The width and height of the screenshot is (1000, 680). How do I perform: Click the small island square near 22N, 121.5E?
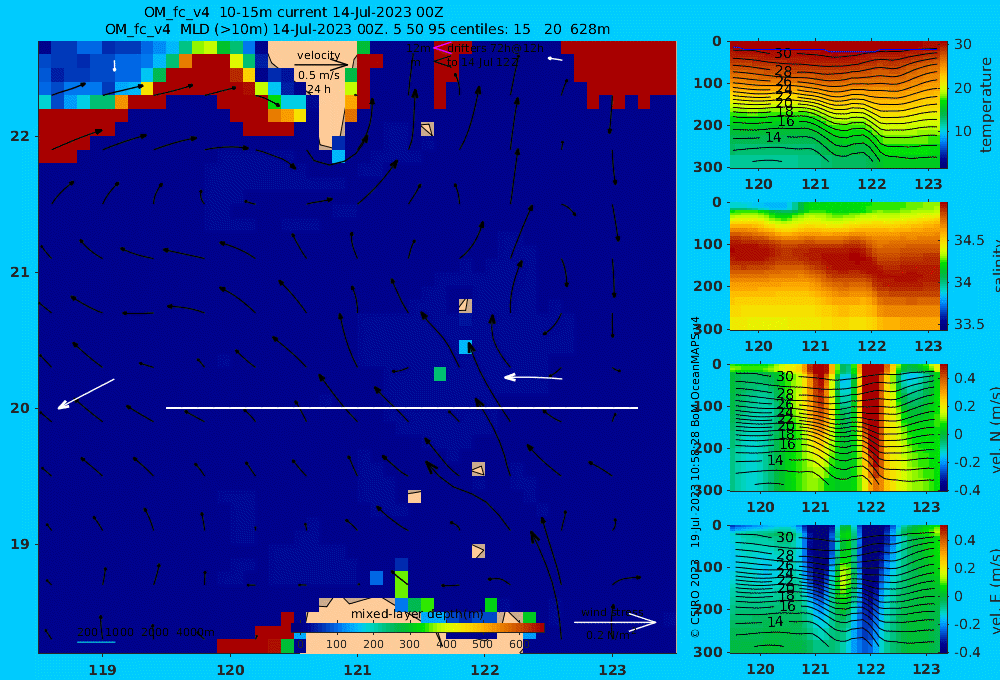click(x=427, y=129)
